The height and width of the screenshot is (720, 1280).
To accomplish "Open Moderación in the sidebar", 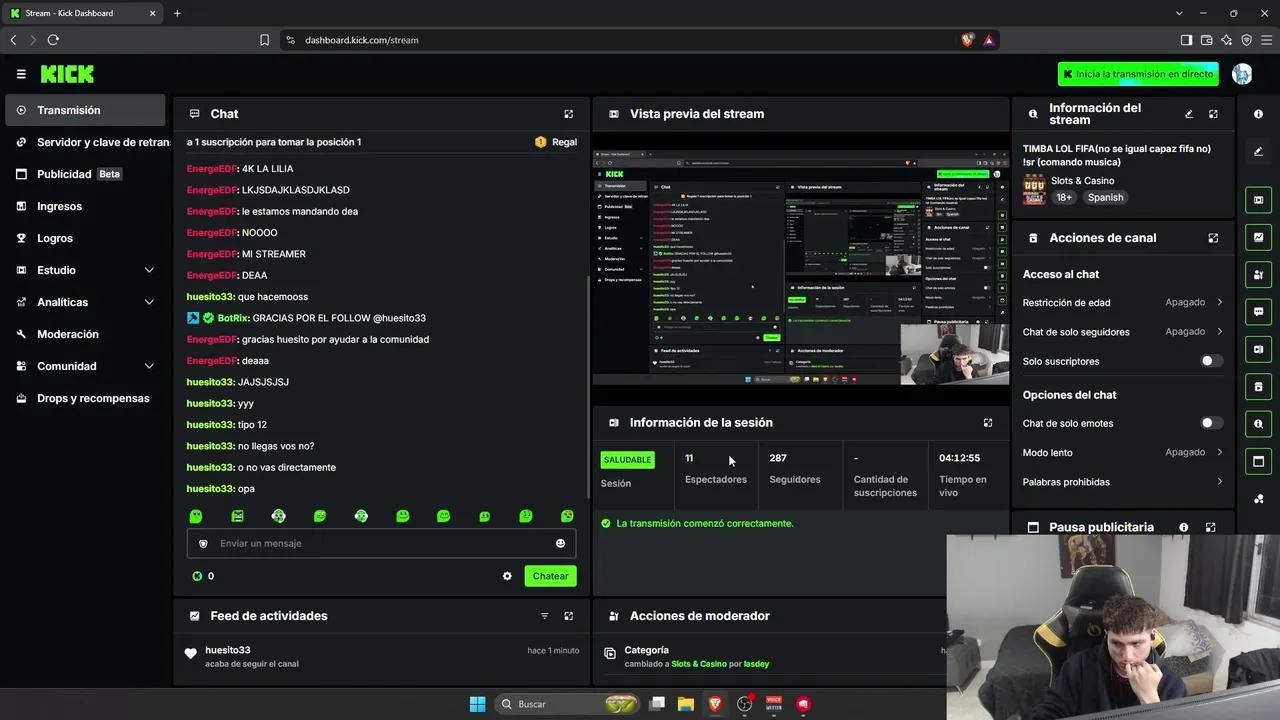I will click(x=85, y=334).
